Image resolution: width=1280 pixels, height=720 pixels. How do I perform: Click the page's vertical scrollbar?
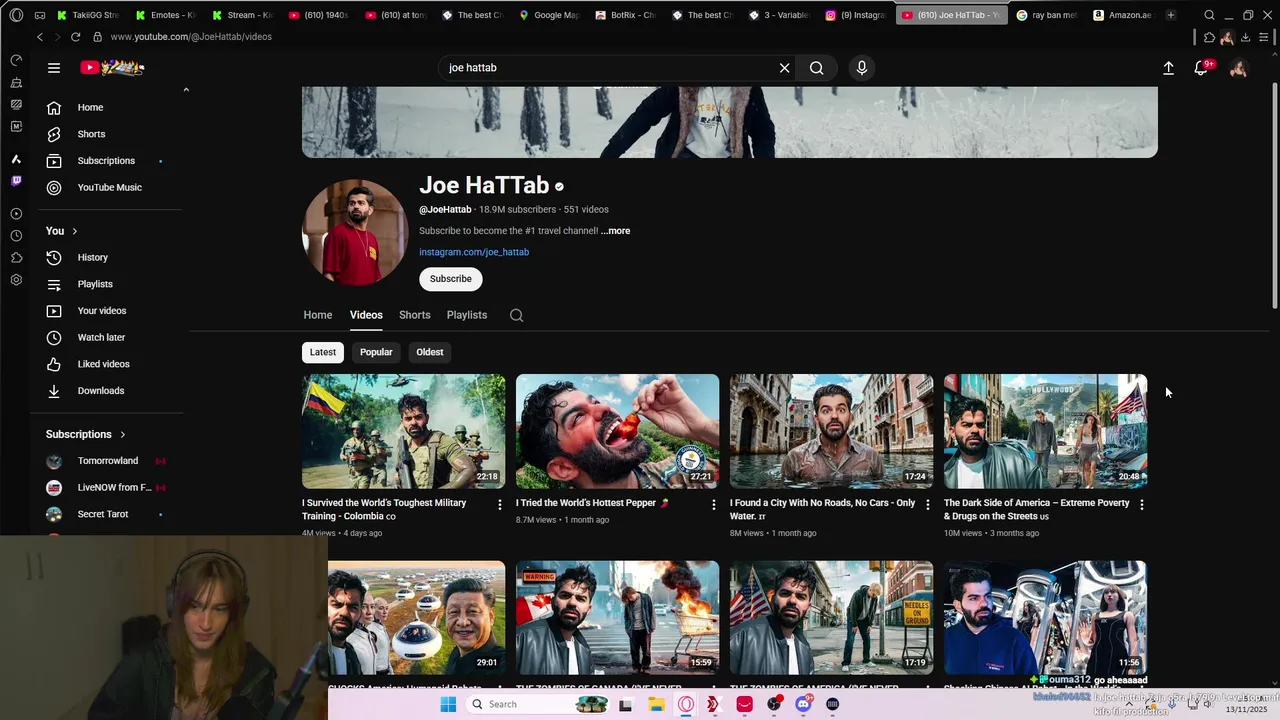[1274, 196]
